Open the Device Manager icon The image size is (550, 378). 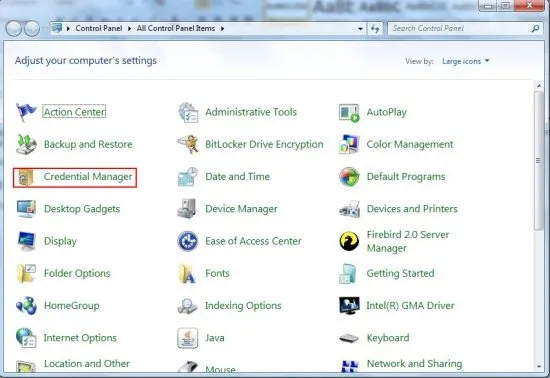187,209
